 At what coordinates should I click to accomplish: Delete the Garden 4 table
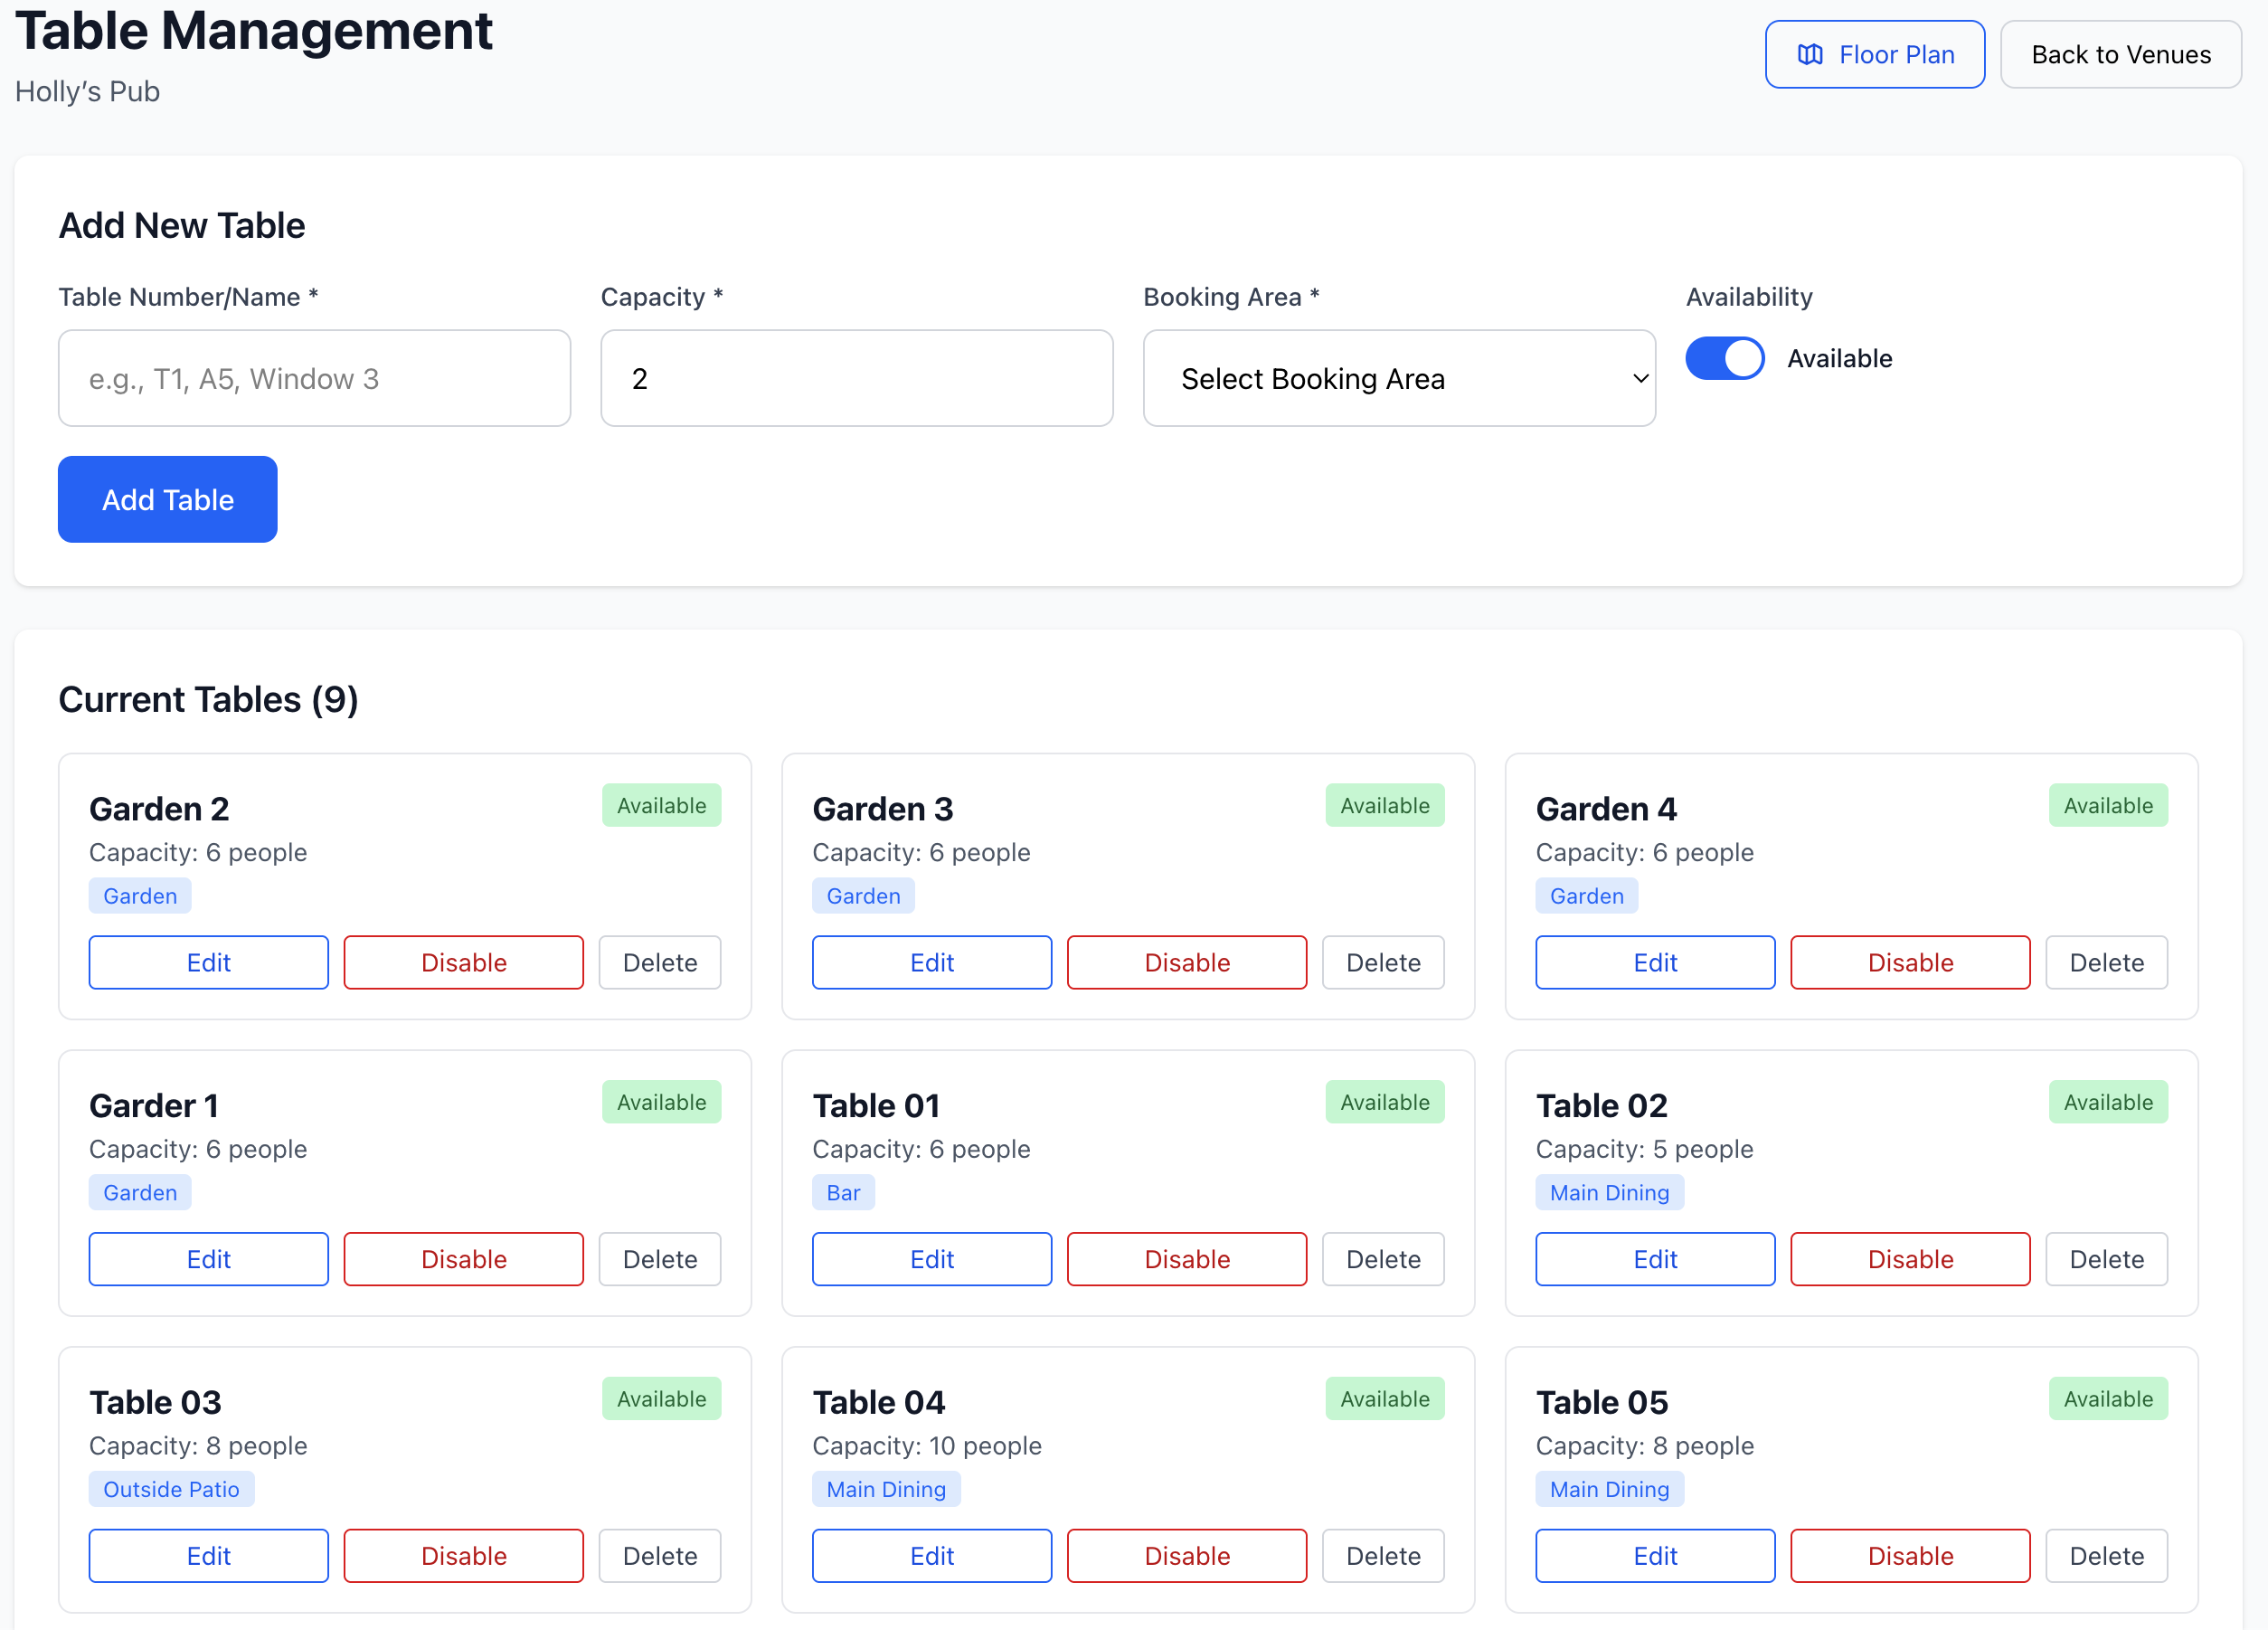click(x=2106, y=962)
